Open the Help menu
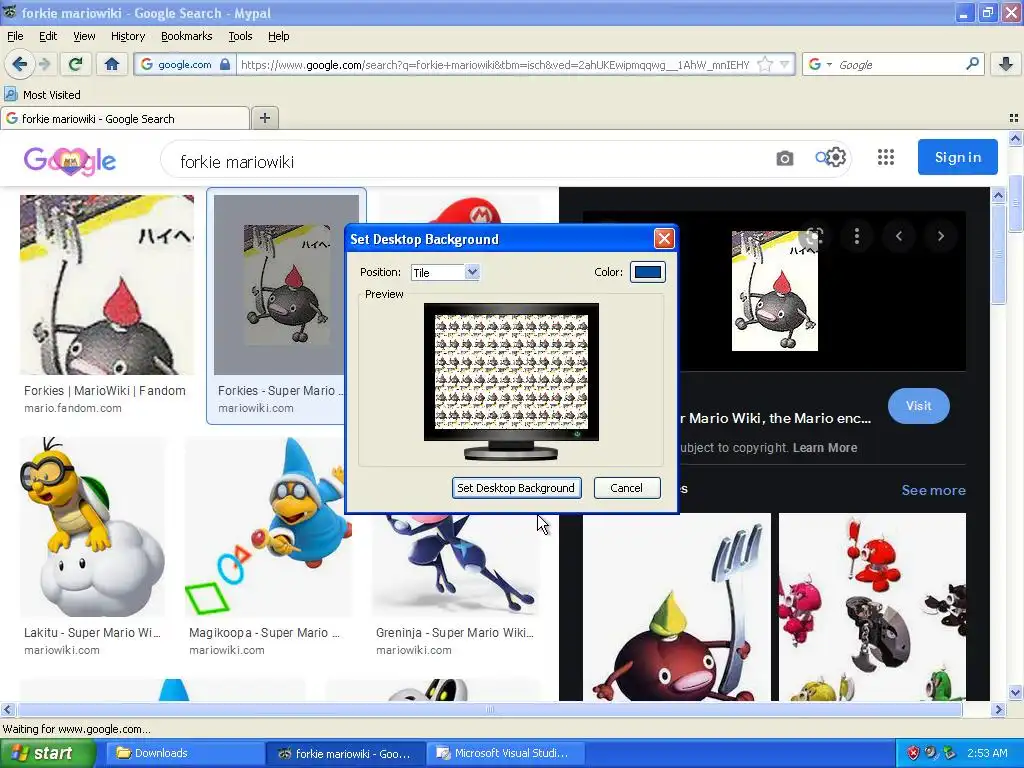This screenshot has height=768, width=1024. pyautogui.click(x=278, y=36)
